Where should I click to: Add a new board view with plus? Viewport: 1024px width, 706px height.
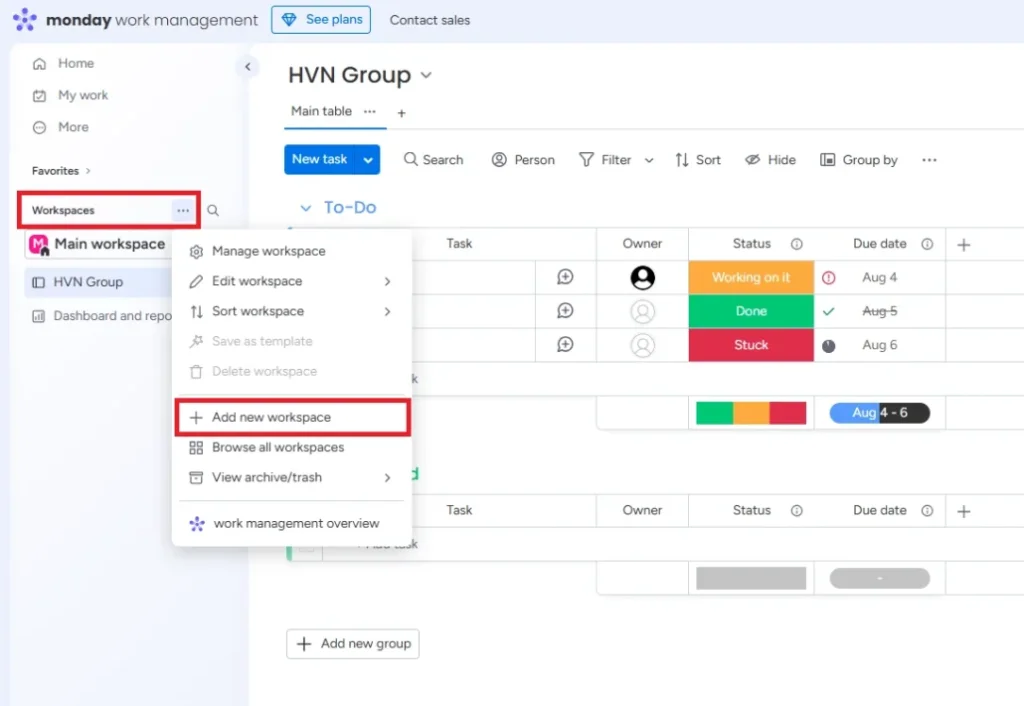pos(402,113)
